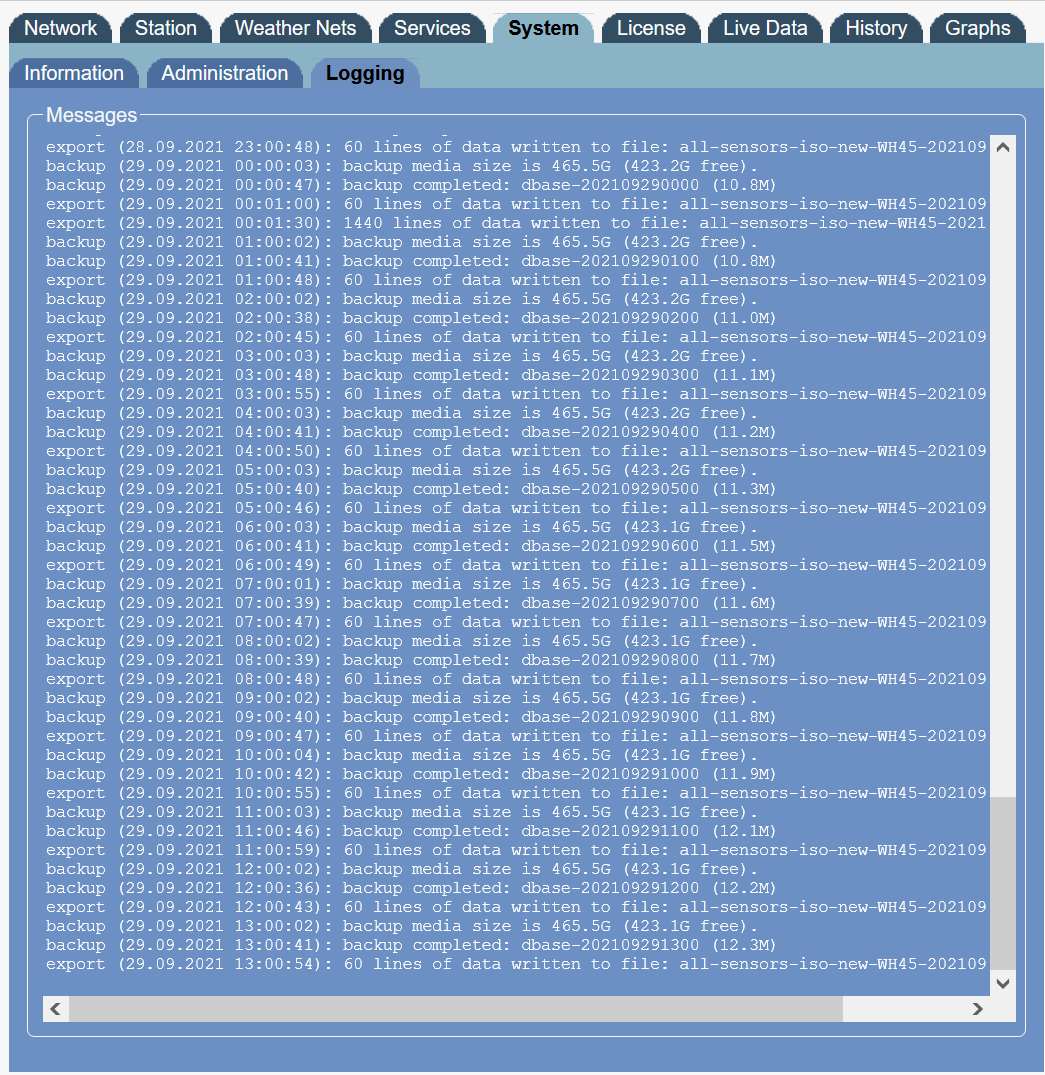1045x1075 pixels.
Task: Click the export 29.09.2021 02:00:45 line
Action: tap(516, 337)
